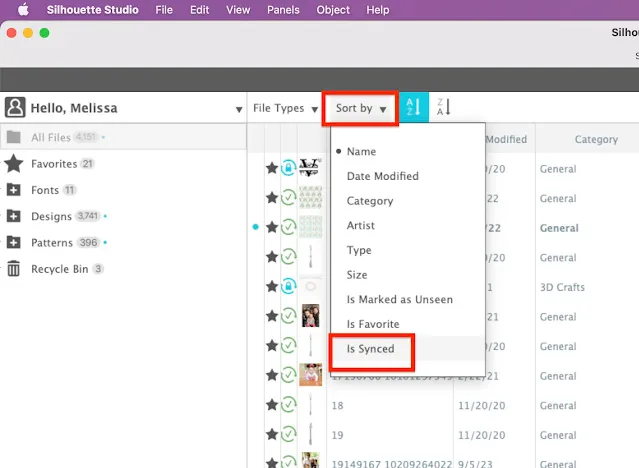
Task: Click the lock icon on 3D Crafts row
Action: (x=289, y=286)
